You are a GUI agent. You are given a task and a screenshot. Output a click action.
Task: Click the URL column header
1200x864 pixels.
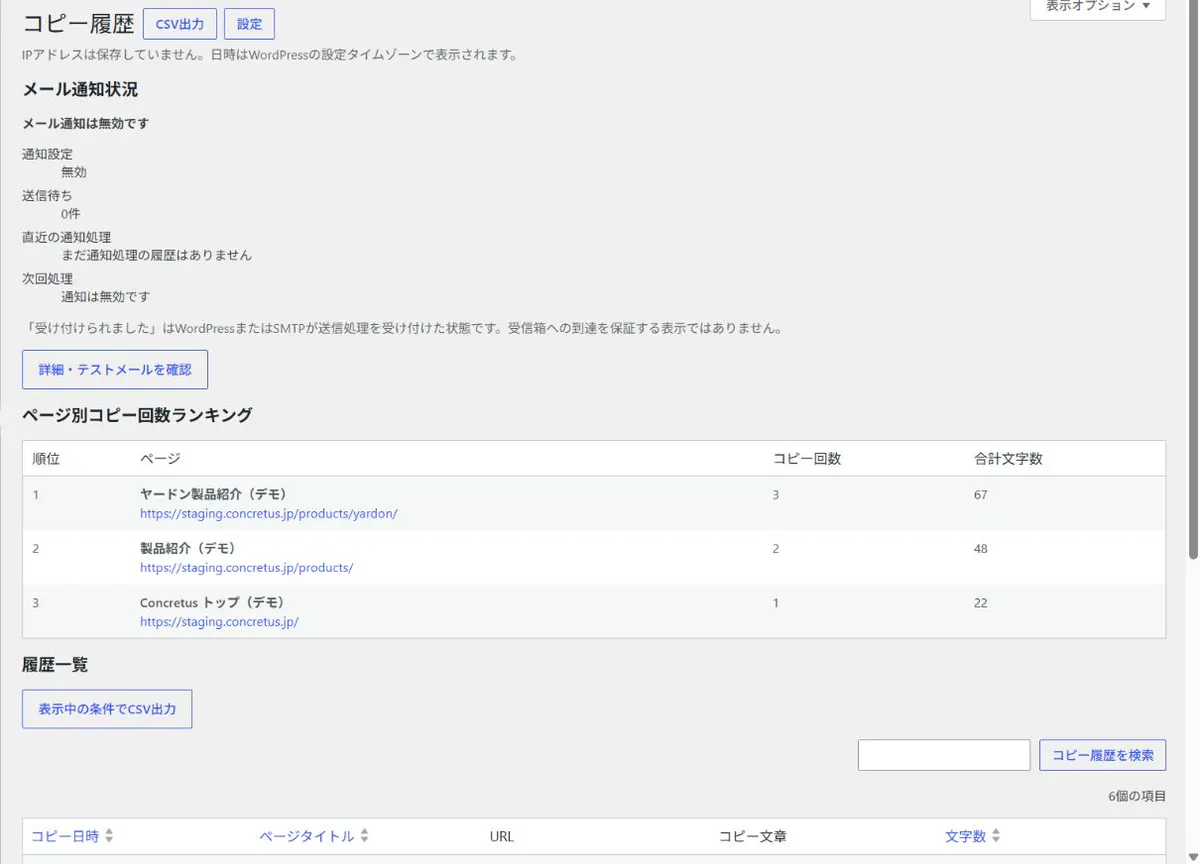(502, 836)
